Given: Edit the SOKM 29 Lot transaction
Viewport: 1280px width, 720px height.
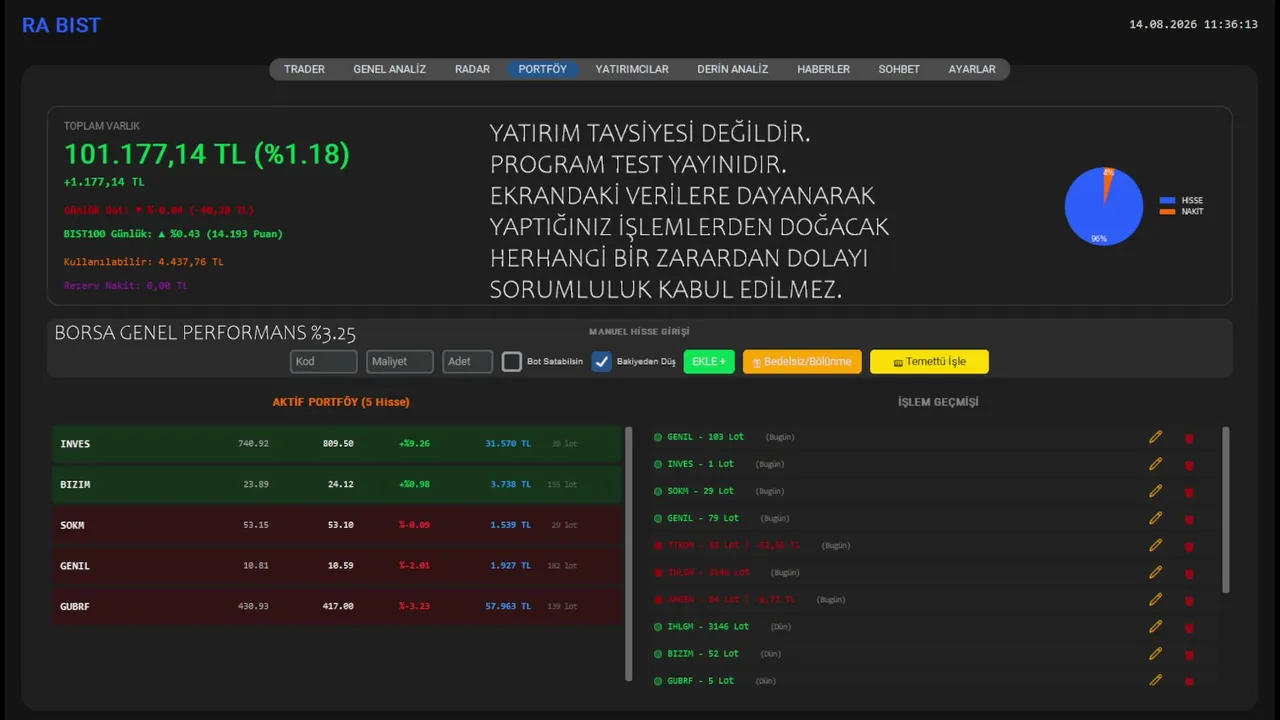Looking at the screenshot, I should (x=1156, y=491).
